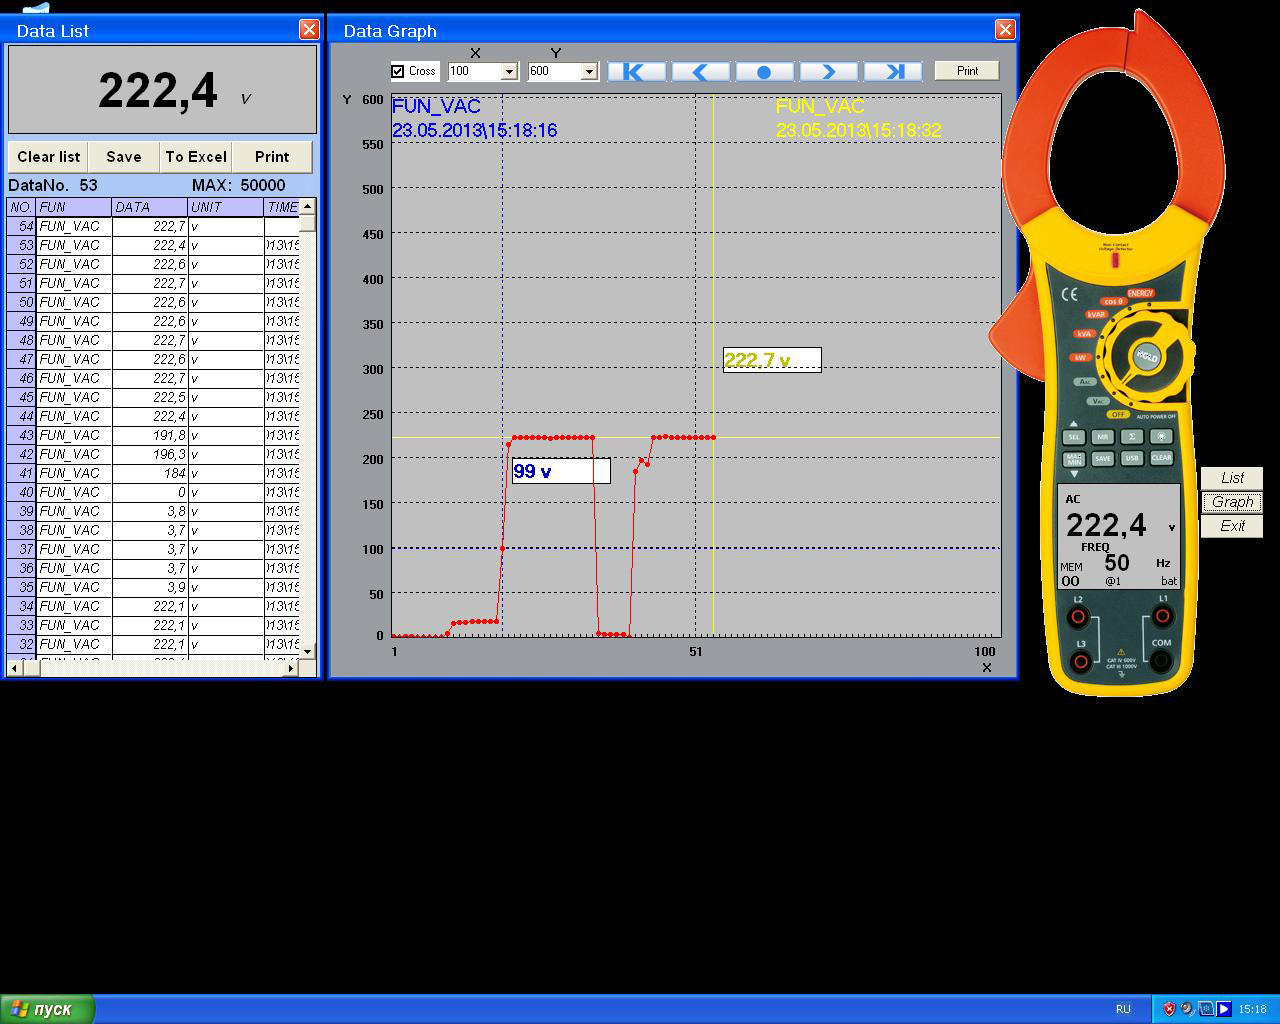Click the taskbar clock showing 15:18

coord(1252,1009)
